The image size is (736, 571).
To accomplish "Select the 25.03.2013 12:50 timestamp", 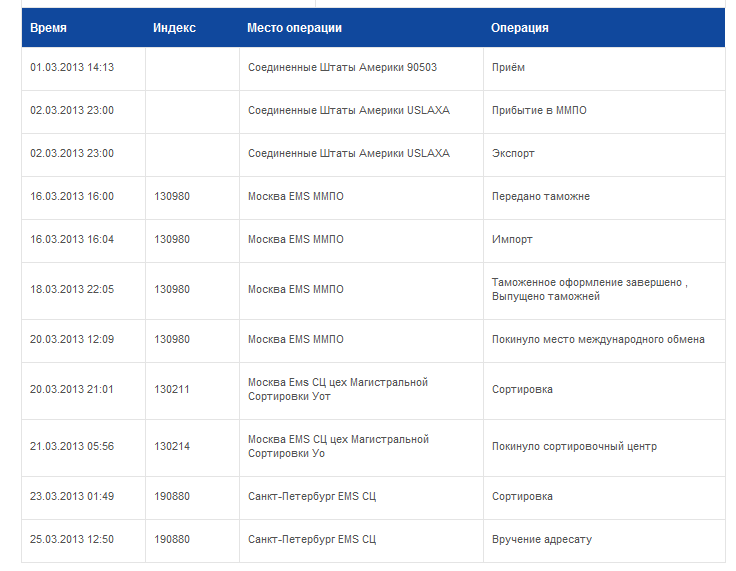I will (x=72, y=539).
